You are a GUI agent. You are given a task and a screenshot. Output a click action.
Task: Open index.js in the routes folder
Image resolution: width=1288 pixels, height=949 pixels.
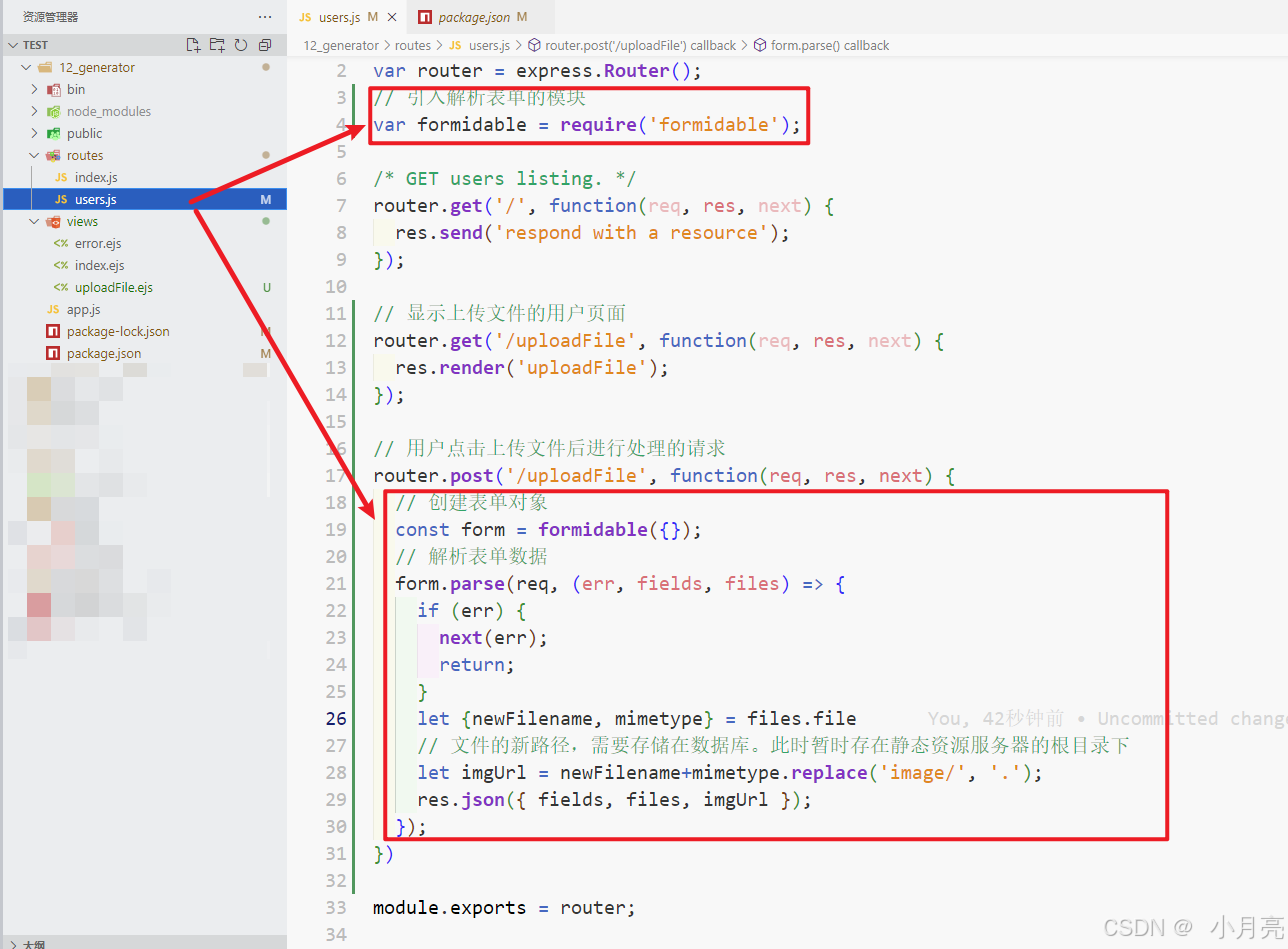coord(96,177)
